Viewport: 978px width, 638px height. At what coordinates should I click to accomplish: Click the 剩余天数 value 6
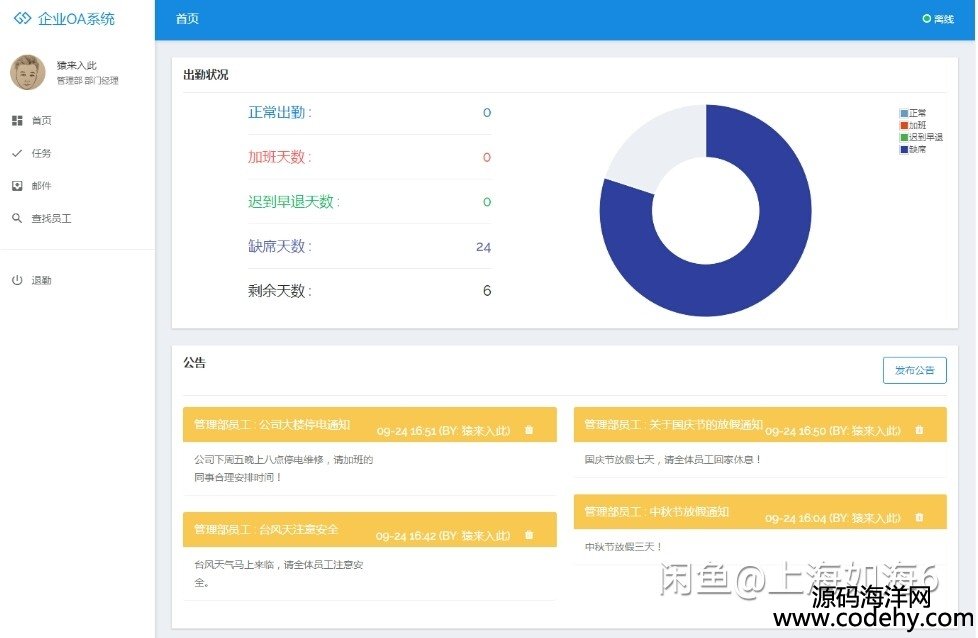click(487, 291)
